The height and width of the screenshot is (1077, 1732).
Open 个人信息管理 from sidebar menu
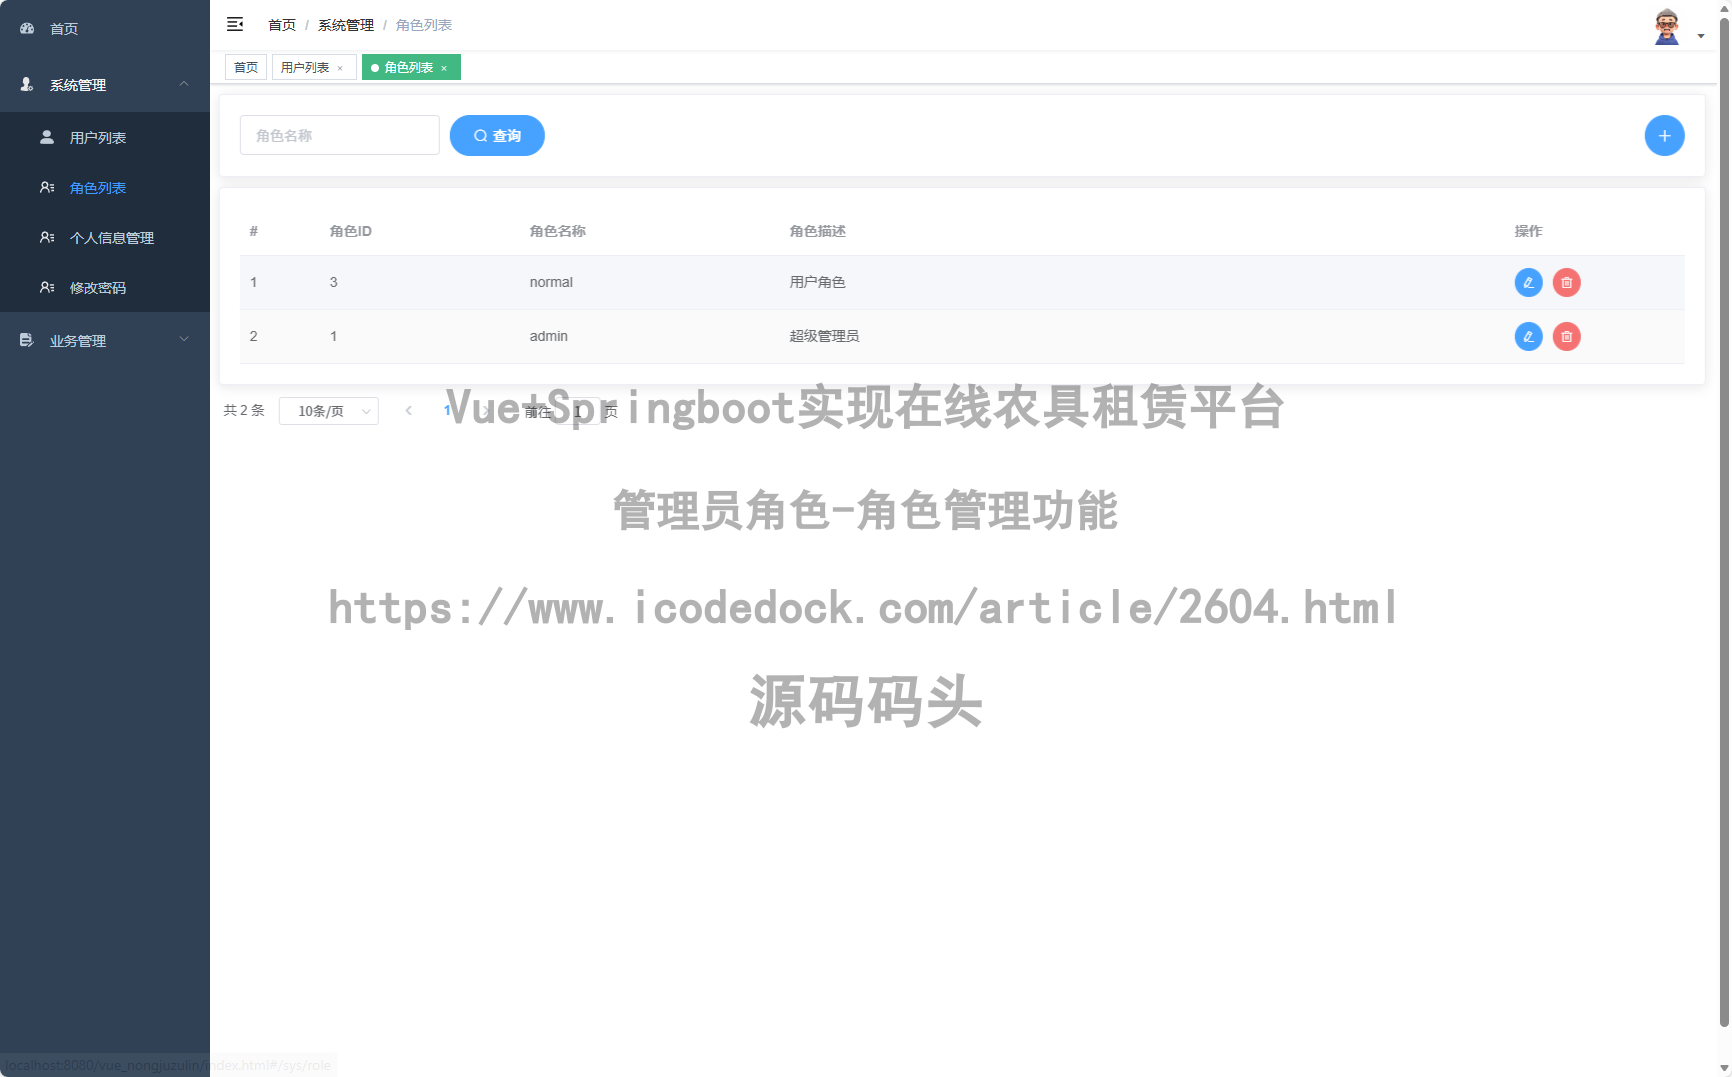(112, 237)
